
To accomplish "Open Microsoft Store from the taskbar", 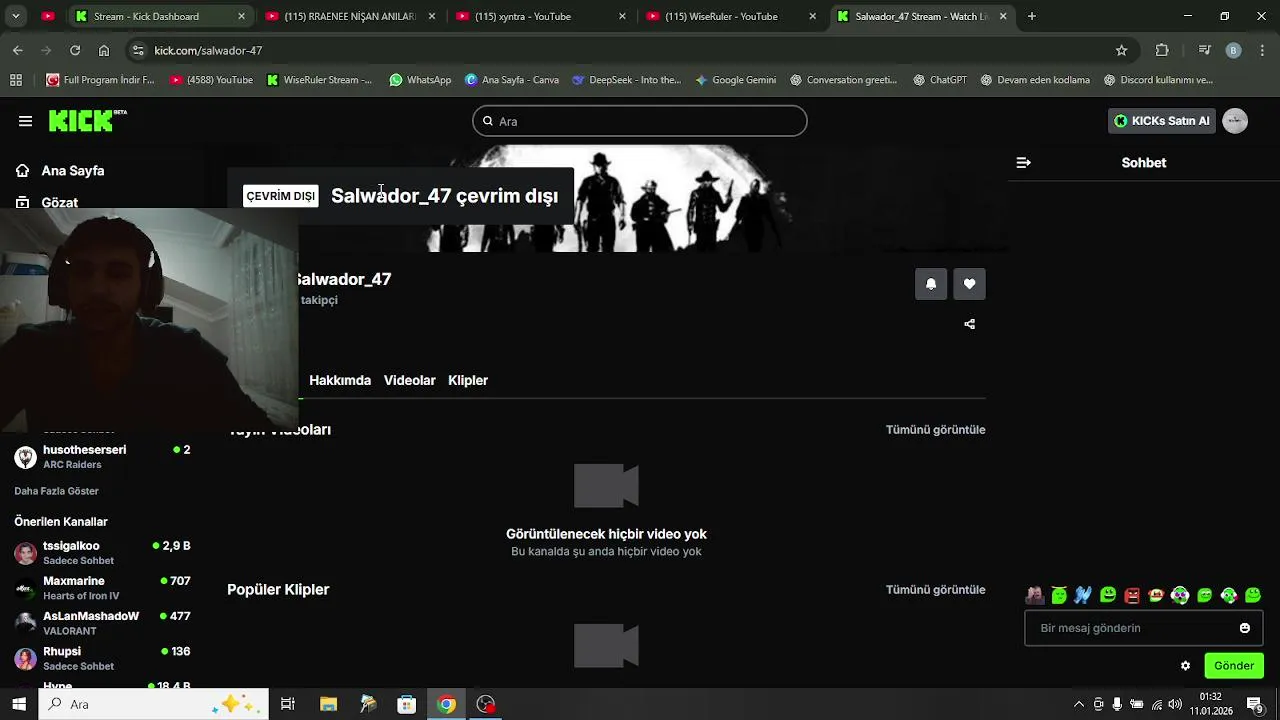I will coord(407,704).
